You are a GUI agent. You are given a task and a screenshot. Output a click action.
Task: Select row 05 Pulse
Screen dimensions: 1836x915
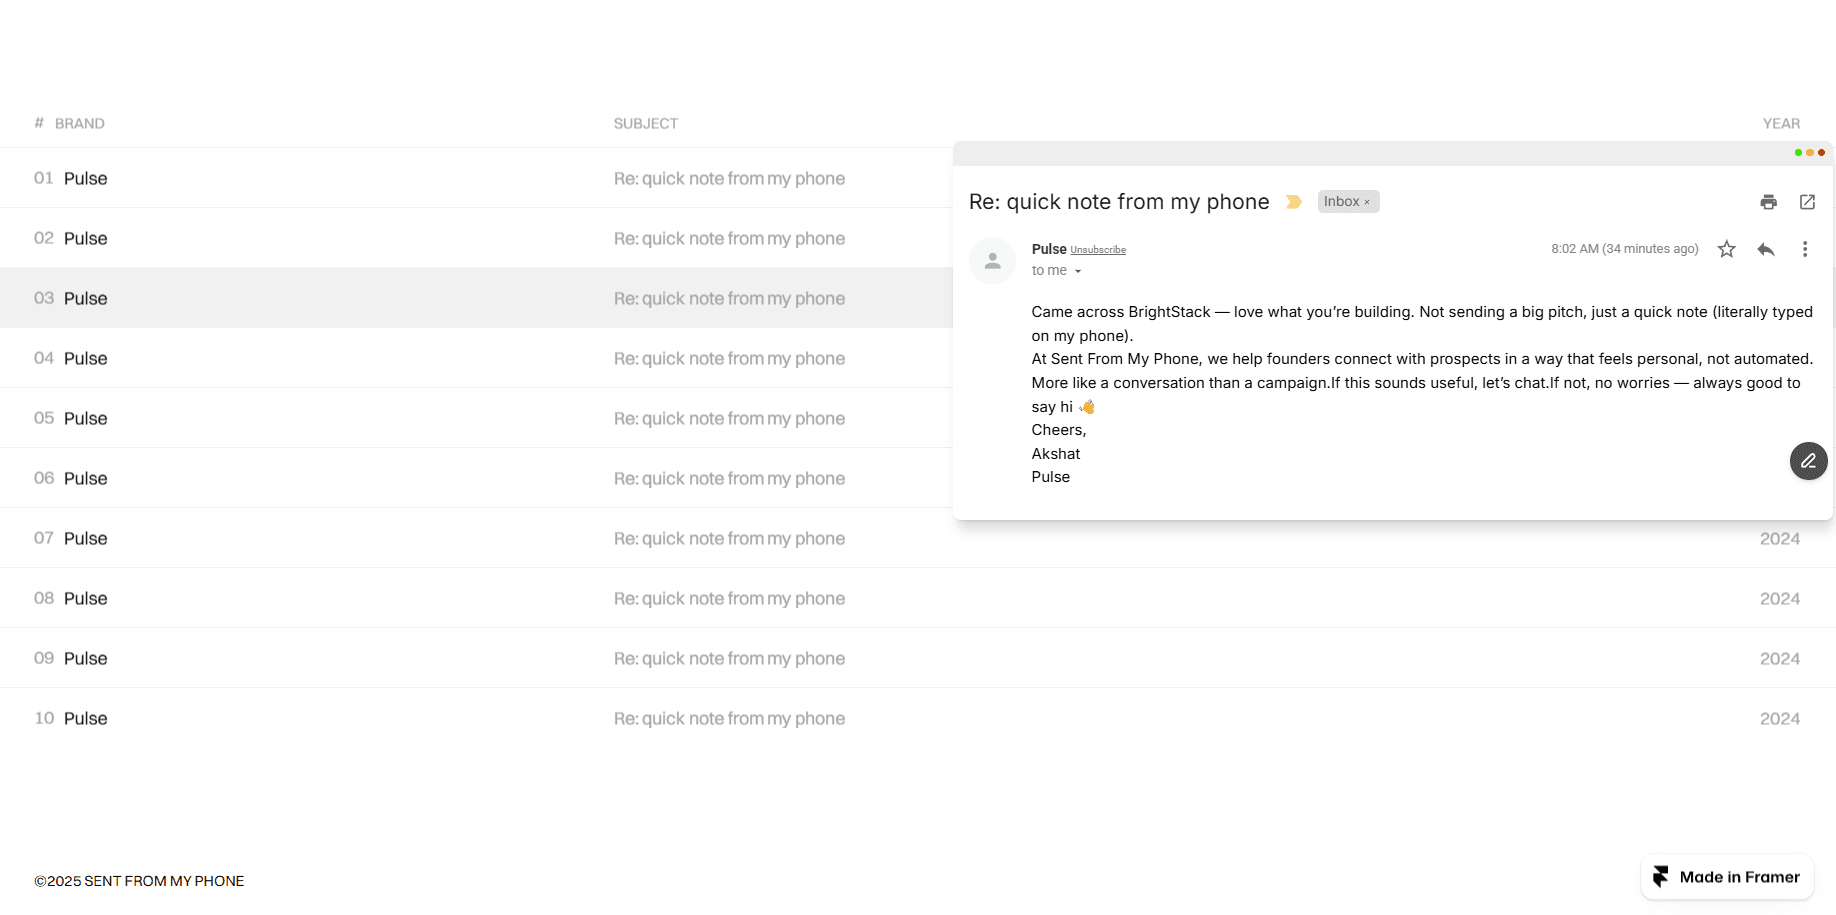476,418
